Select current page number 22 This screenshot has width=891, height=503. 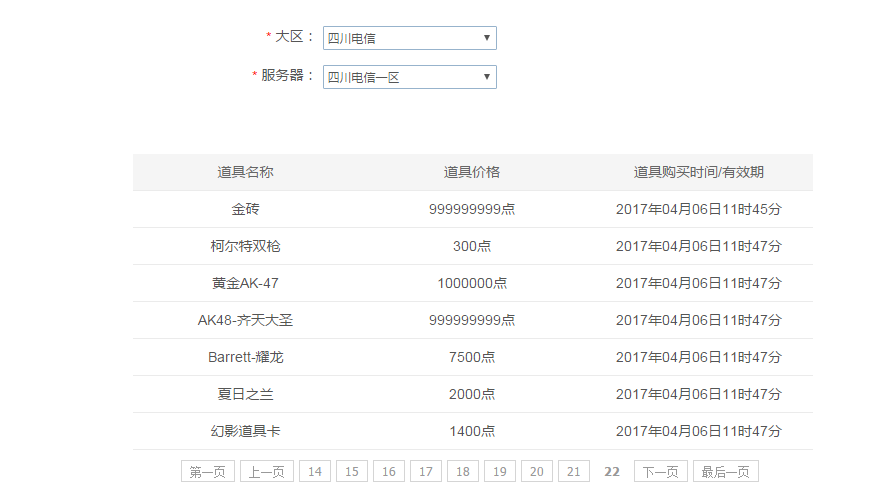coord(611,472)
